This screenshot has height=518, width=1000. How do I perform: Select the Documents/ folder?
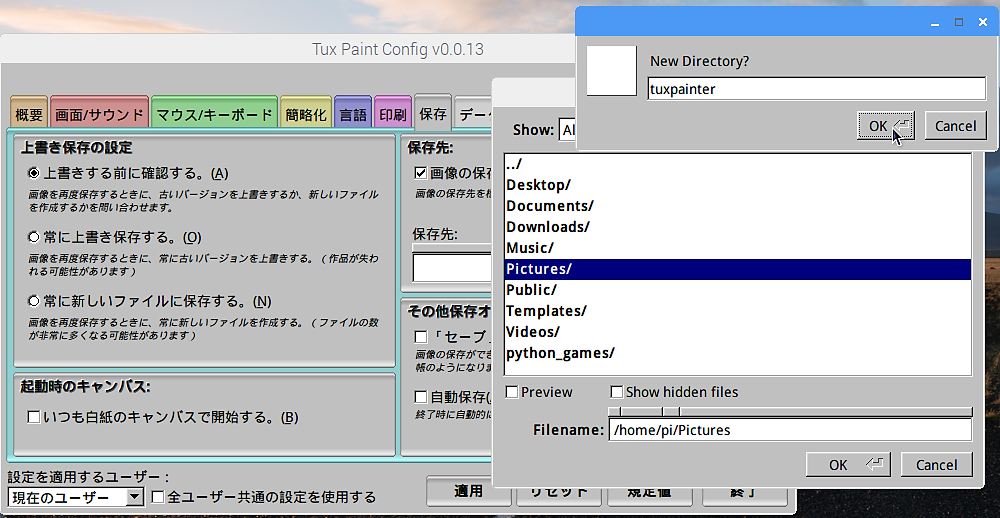tap(737, 206)
